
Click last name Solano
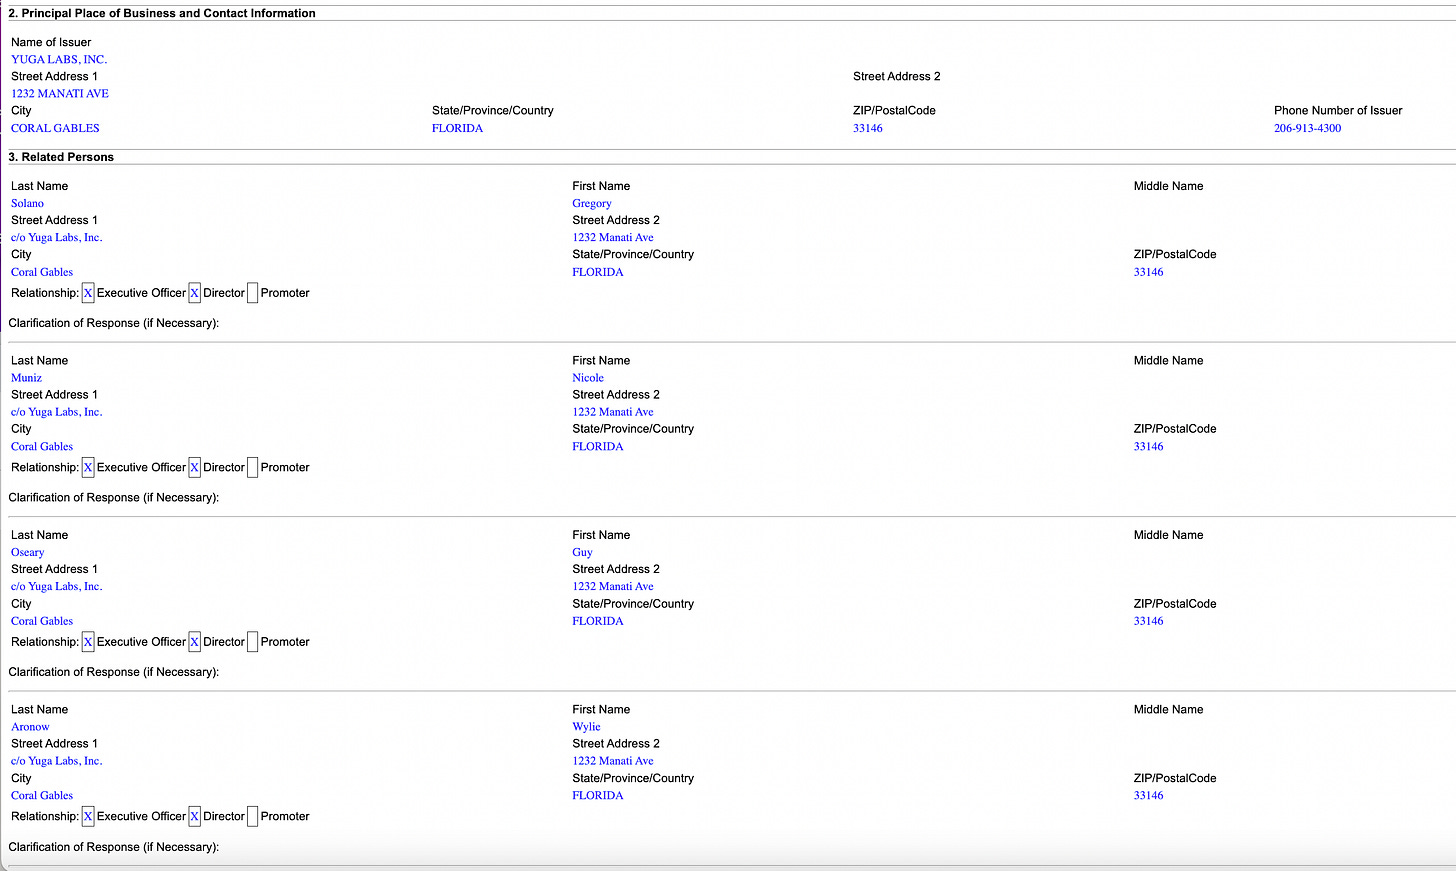pos(27,203)
